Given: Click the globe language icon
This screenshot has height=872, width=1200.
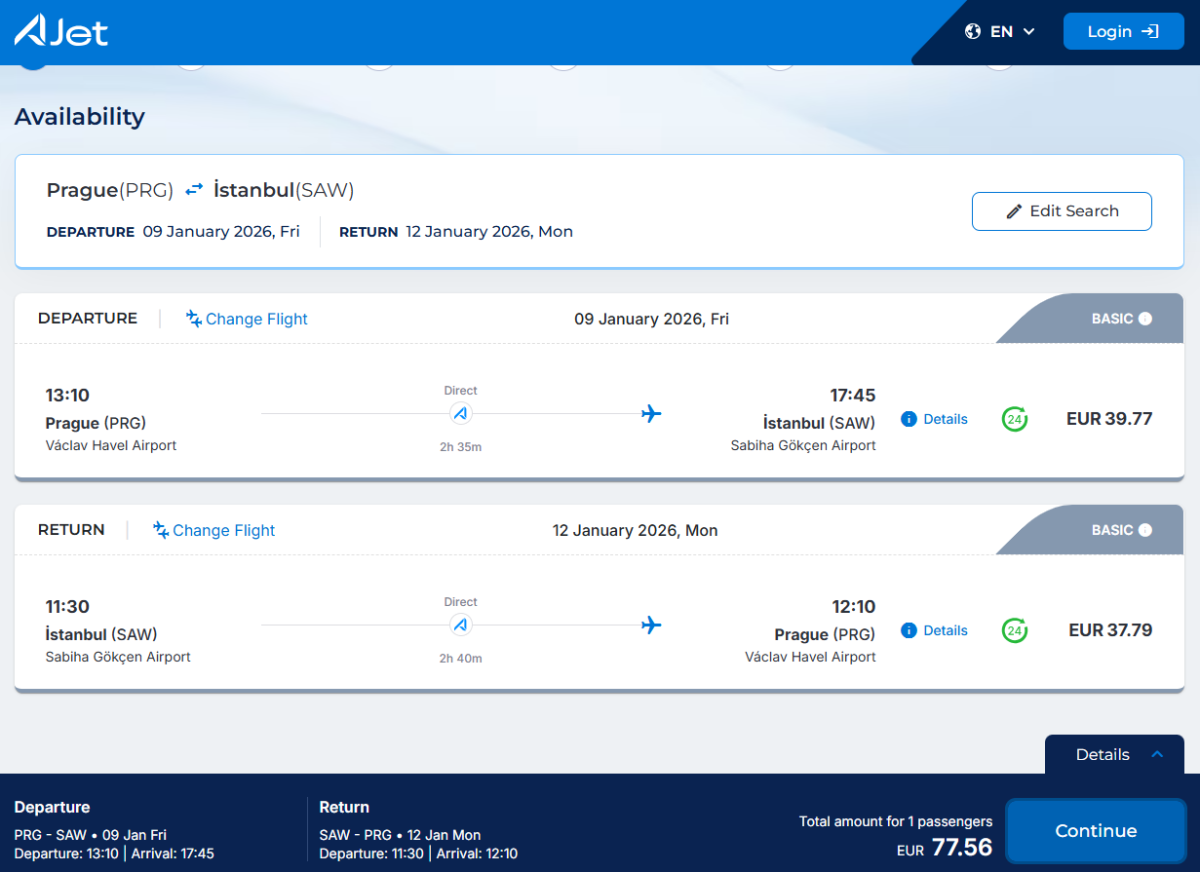Looking at the screenshot, I should [x=972, y=32].
